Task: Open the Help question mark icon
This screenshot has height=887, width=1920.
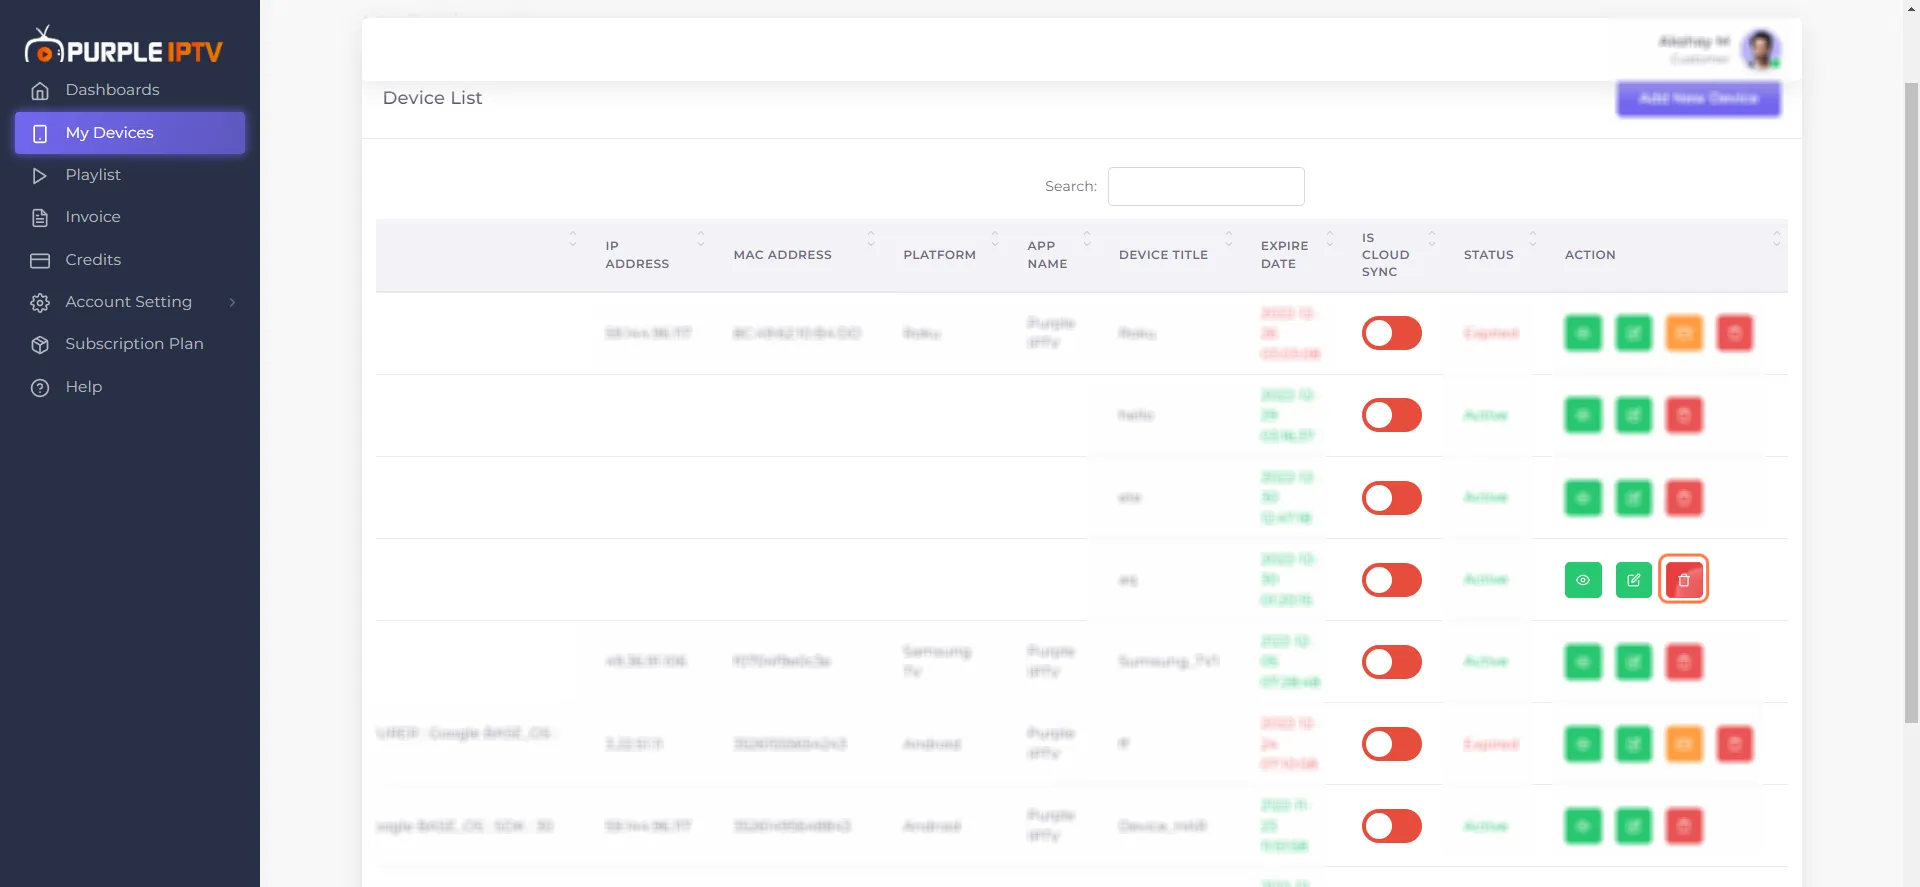Action: pos(40,388)
